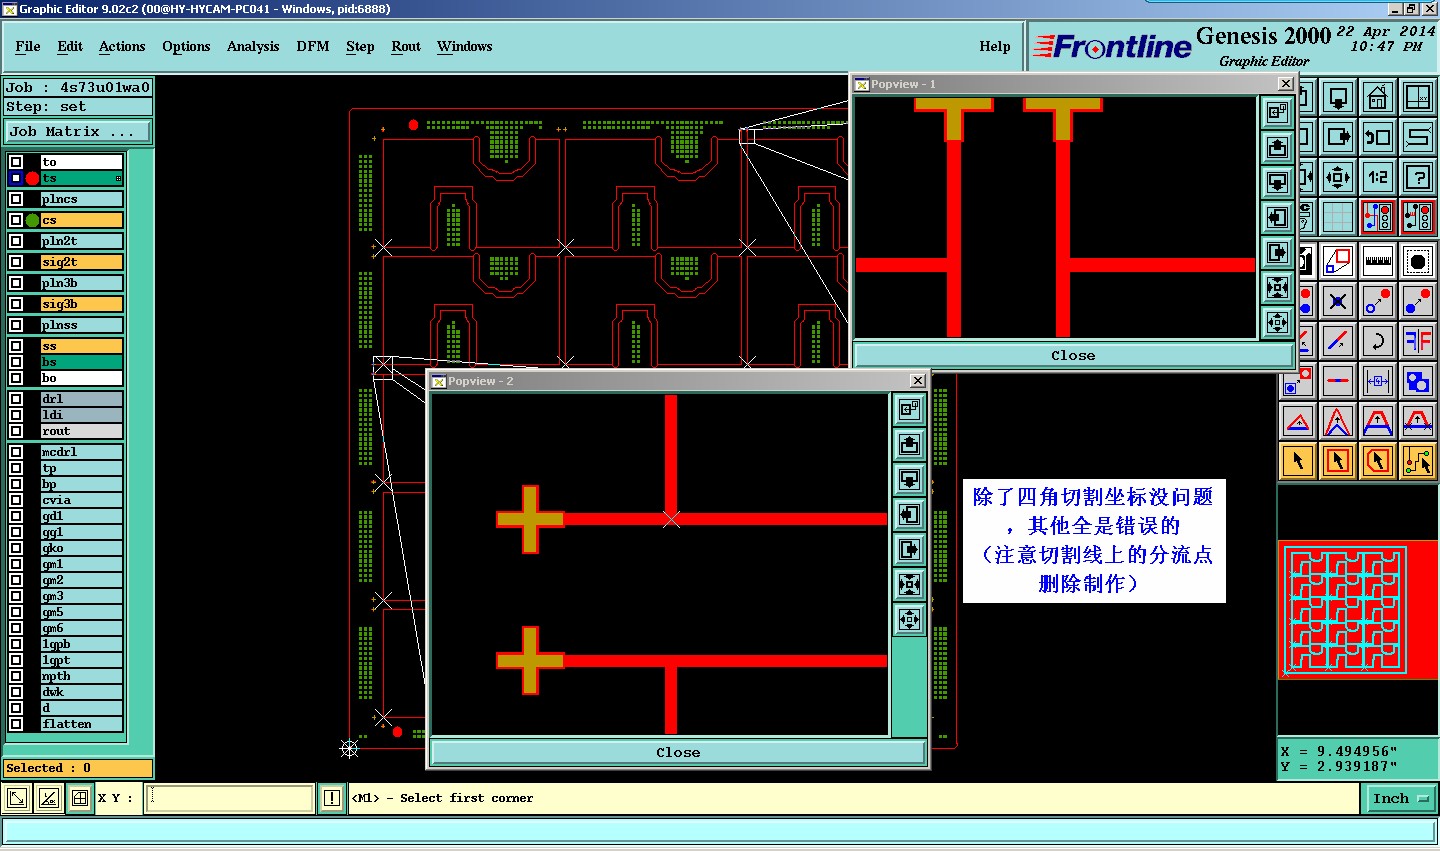Click the X Y coordinate input field
Screen dimensions: 1440x851
(230, 798)
